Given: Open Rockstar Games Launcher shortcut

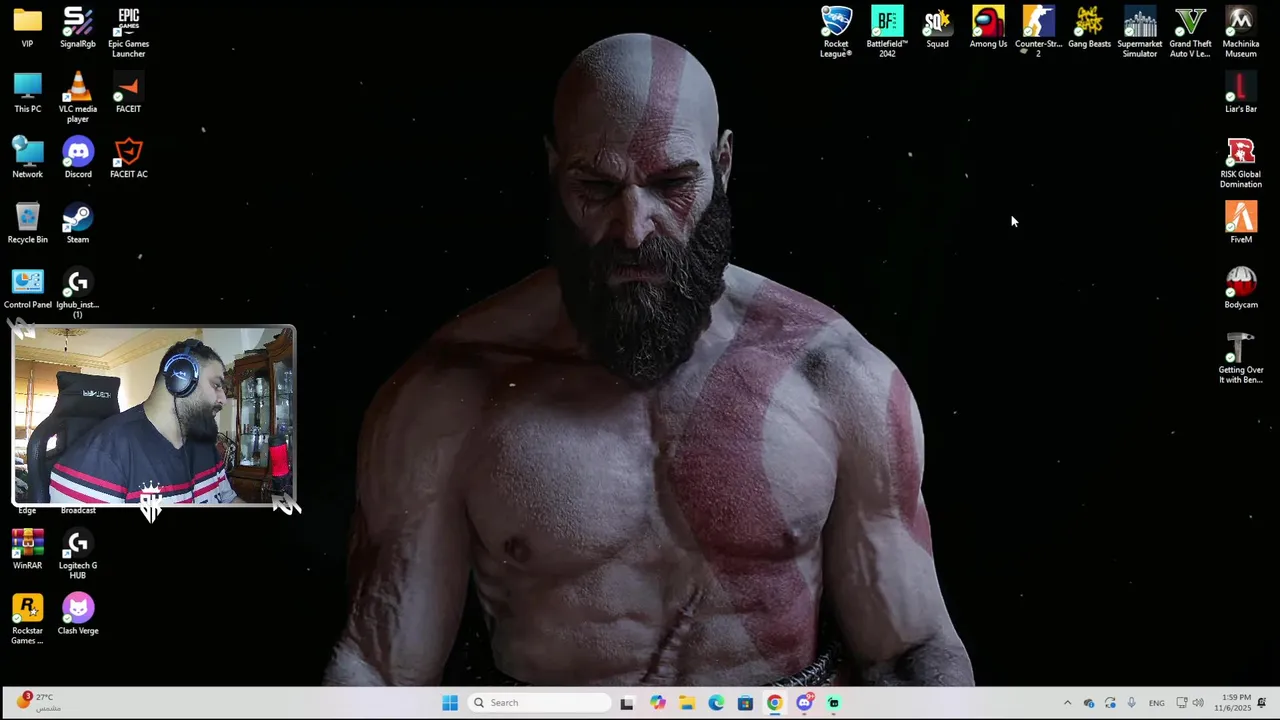Looking at the screenshot, I should [x=27, y=619].
